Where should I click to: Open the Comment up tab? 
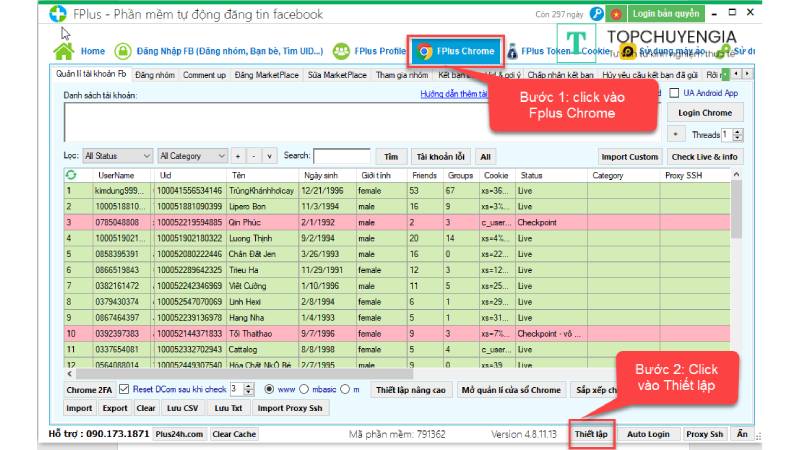click(x=204, y=75)
